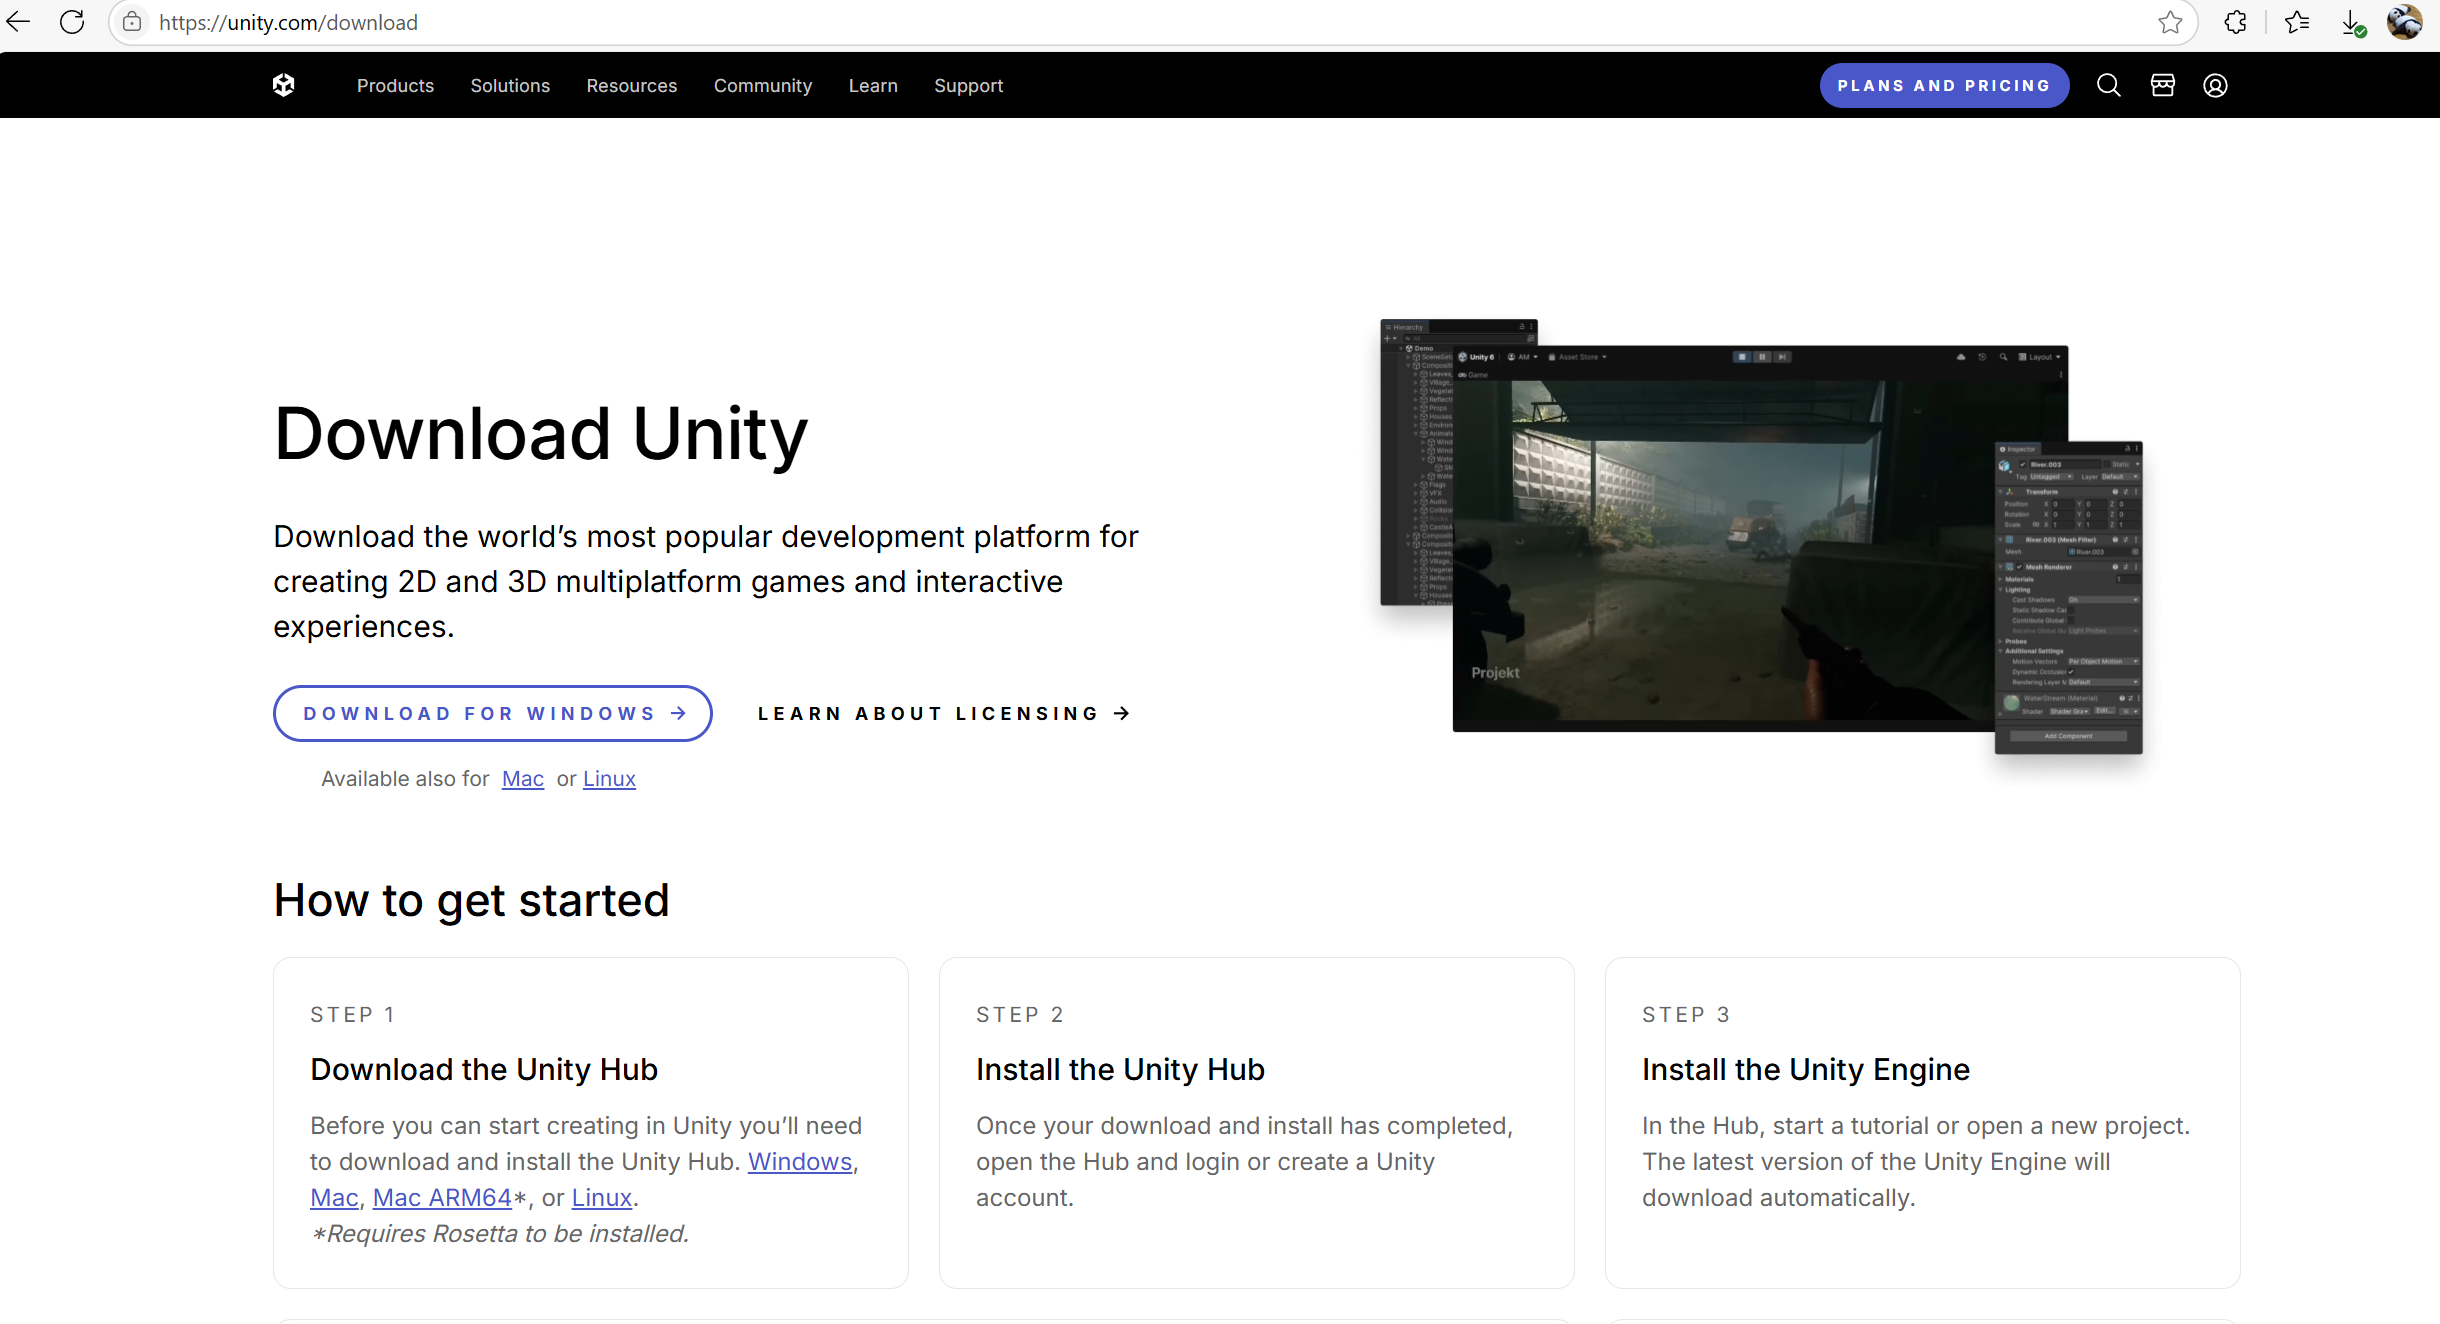This screenshot has width=2440, height=1324.
Task: Select Community in the navigation
Action: click(763, 85)
